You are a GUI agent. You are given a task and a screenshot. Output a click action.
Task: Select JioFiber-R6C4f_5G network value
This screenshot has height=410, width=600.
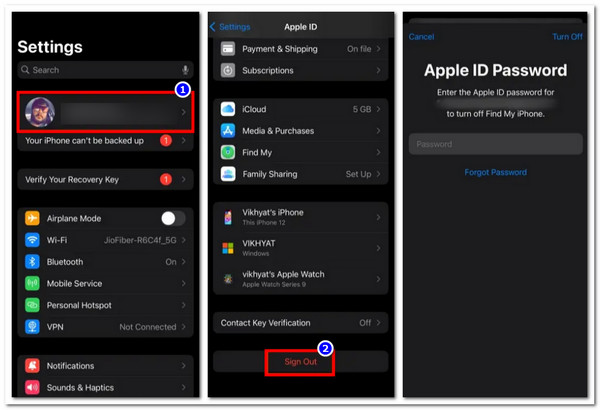[x=140, y=240]
